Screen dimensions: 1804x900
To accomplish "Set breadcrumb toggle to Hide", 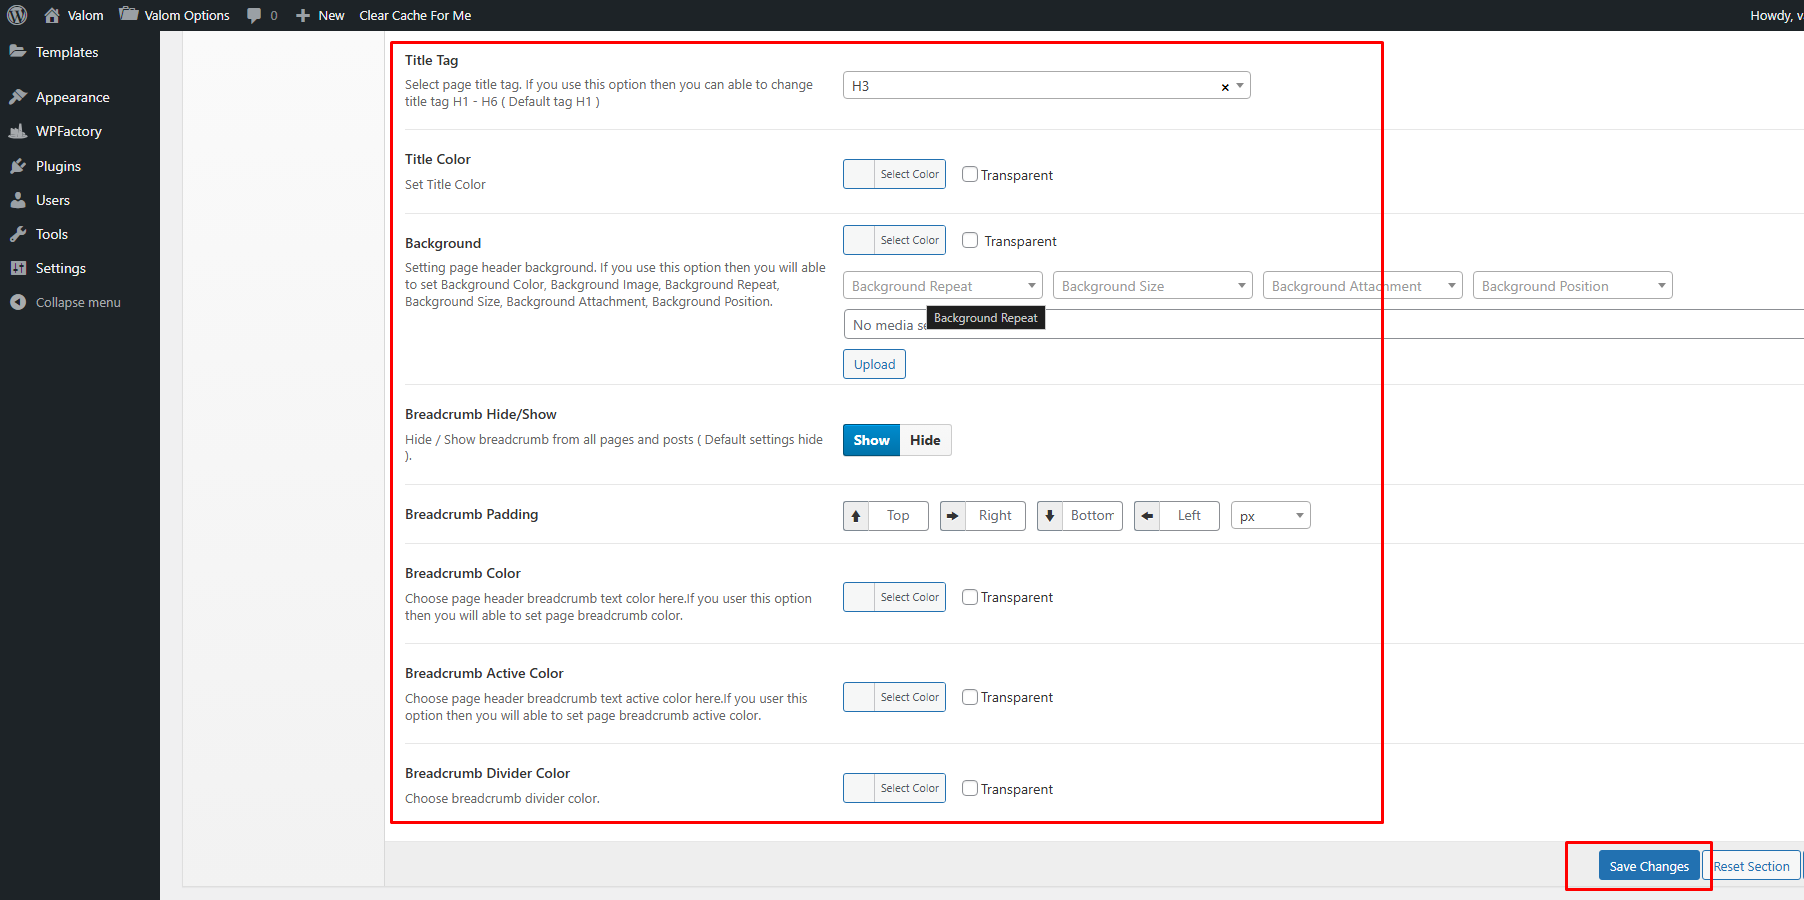I will [925, 440].
